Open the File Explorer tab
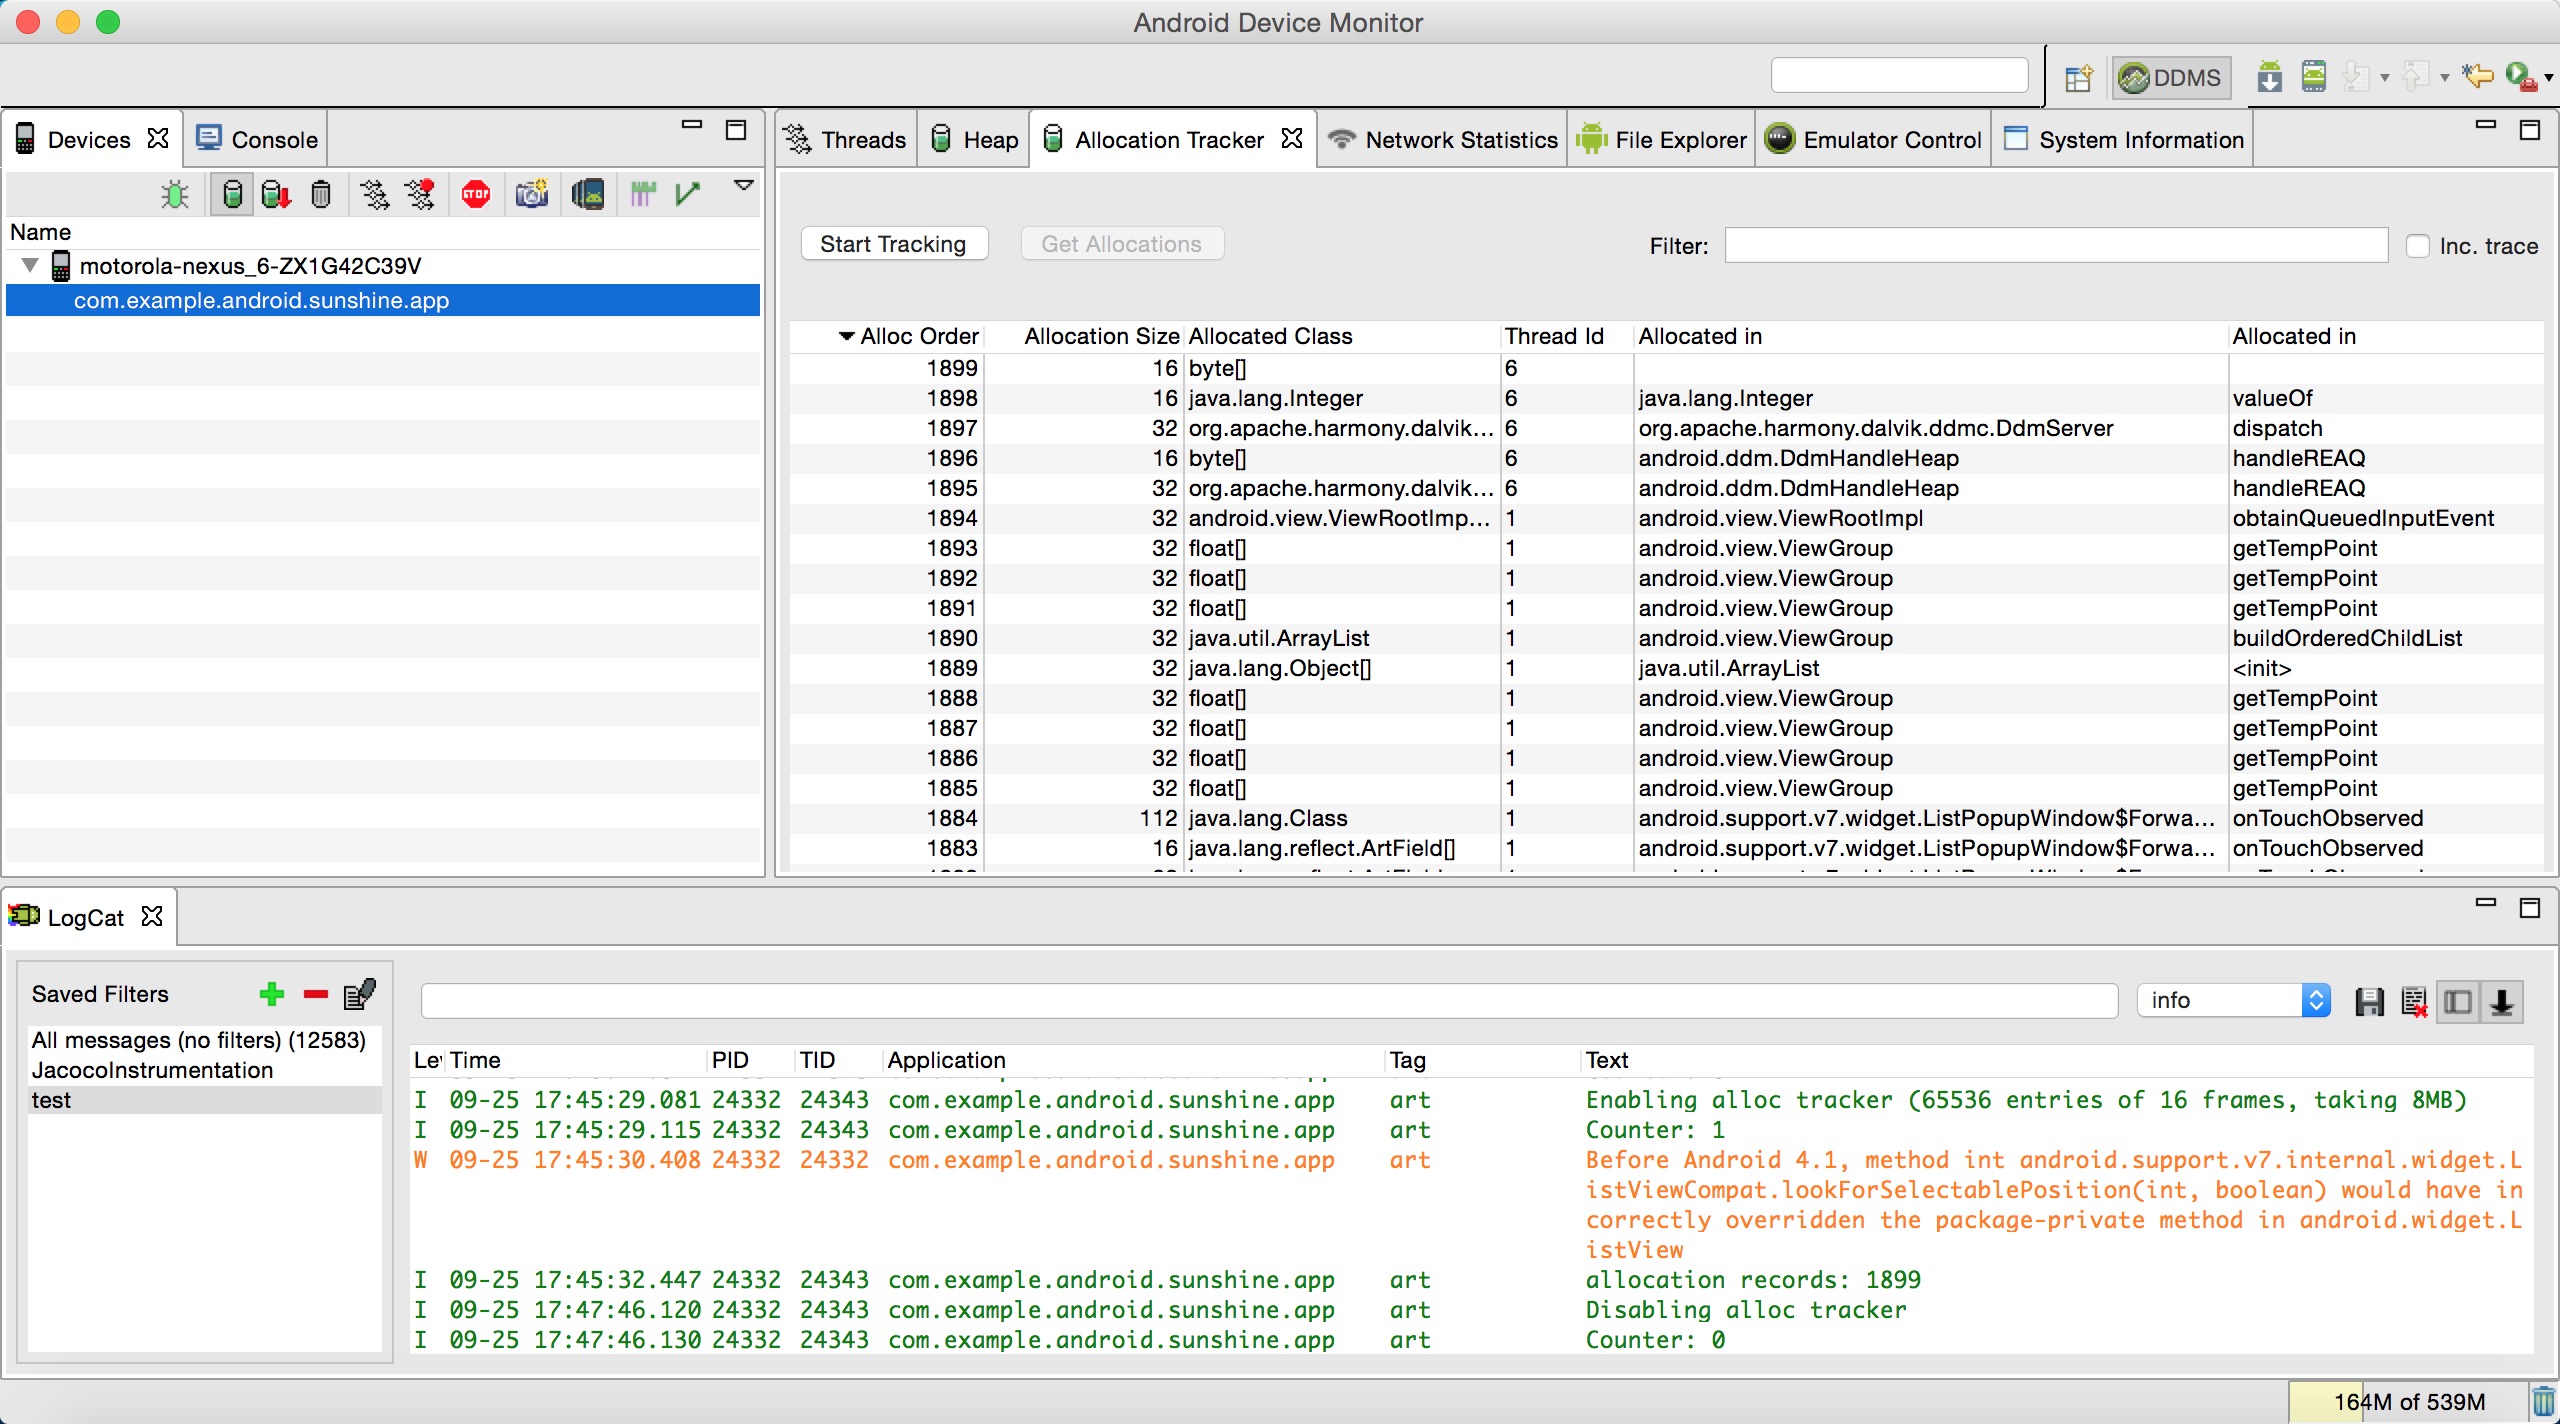The height and width of the screenshot is (1424, 2560). click(1662, 140)
